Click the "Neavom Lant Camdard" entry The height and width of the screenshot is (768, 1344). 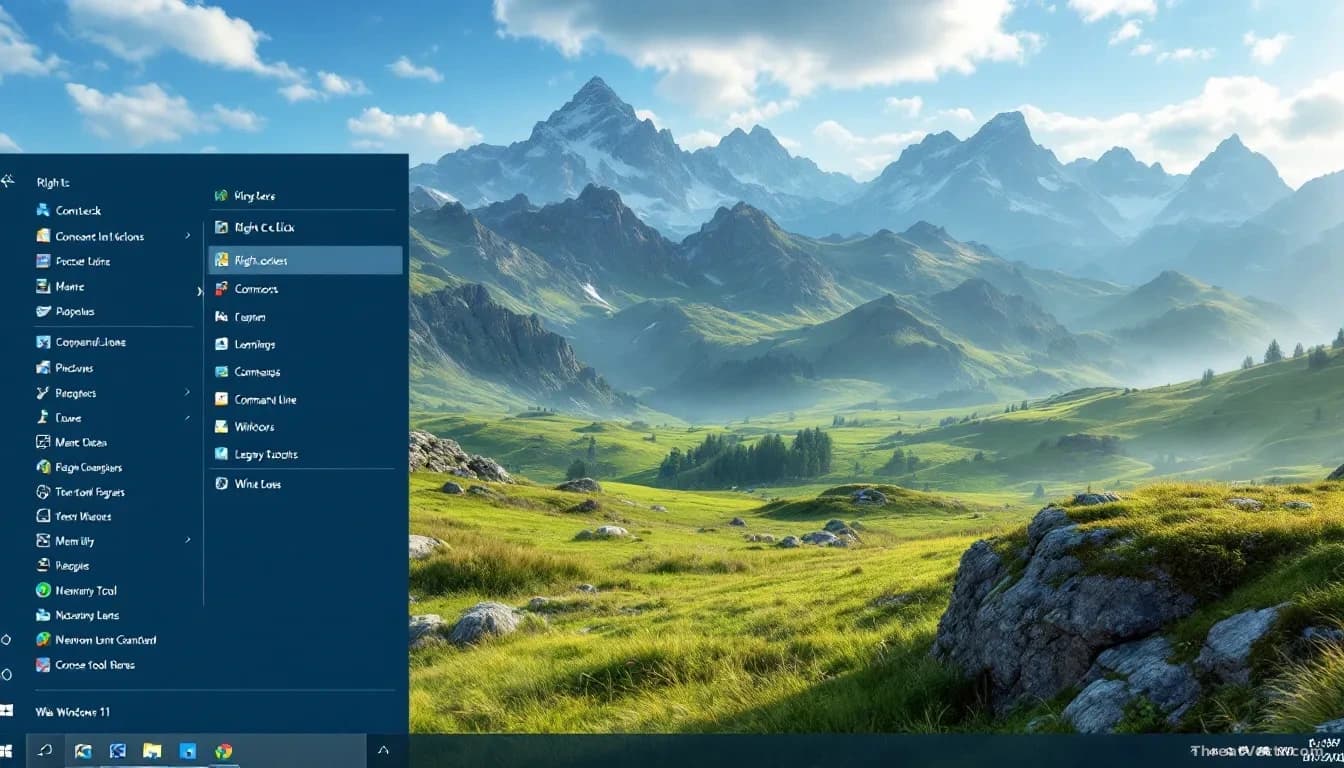[106, 640]
